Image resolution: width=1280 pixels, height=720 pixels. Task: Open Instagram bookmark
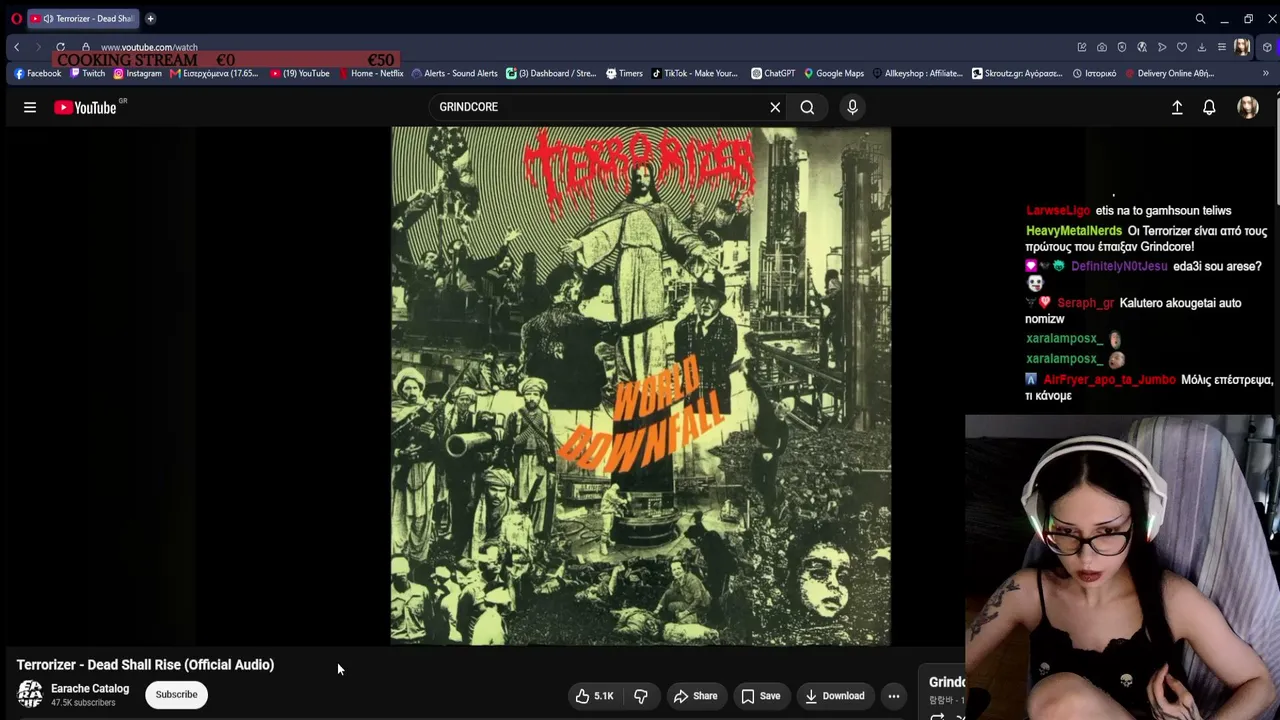pos(137,73)
